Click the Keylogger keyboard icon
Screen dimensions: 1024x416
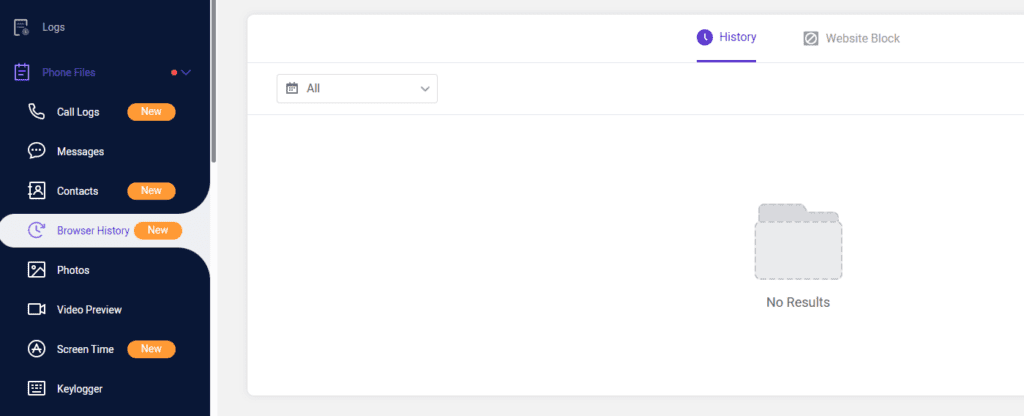point(37,388)
